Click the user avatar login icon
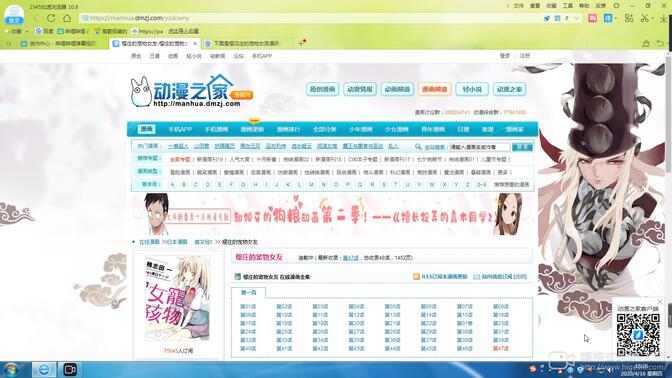The height and width of the screenshot is (378, 672). 14,15
